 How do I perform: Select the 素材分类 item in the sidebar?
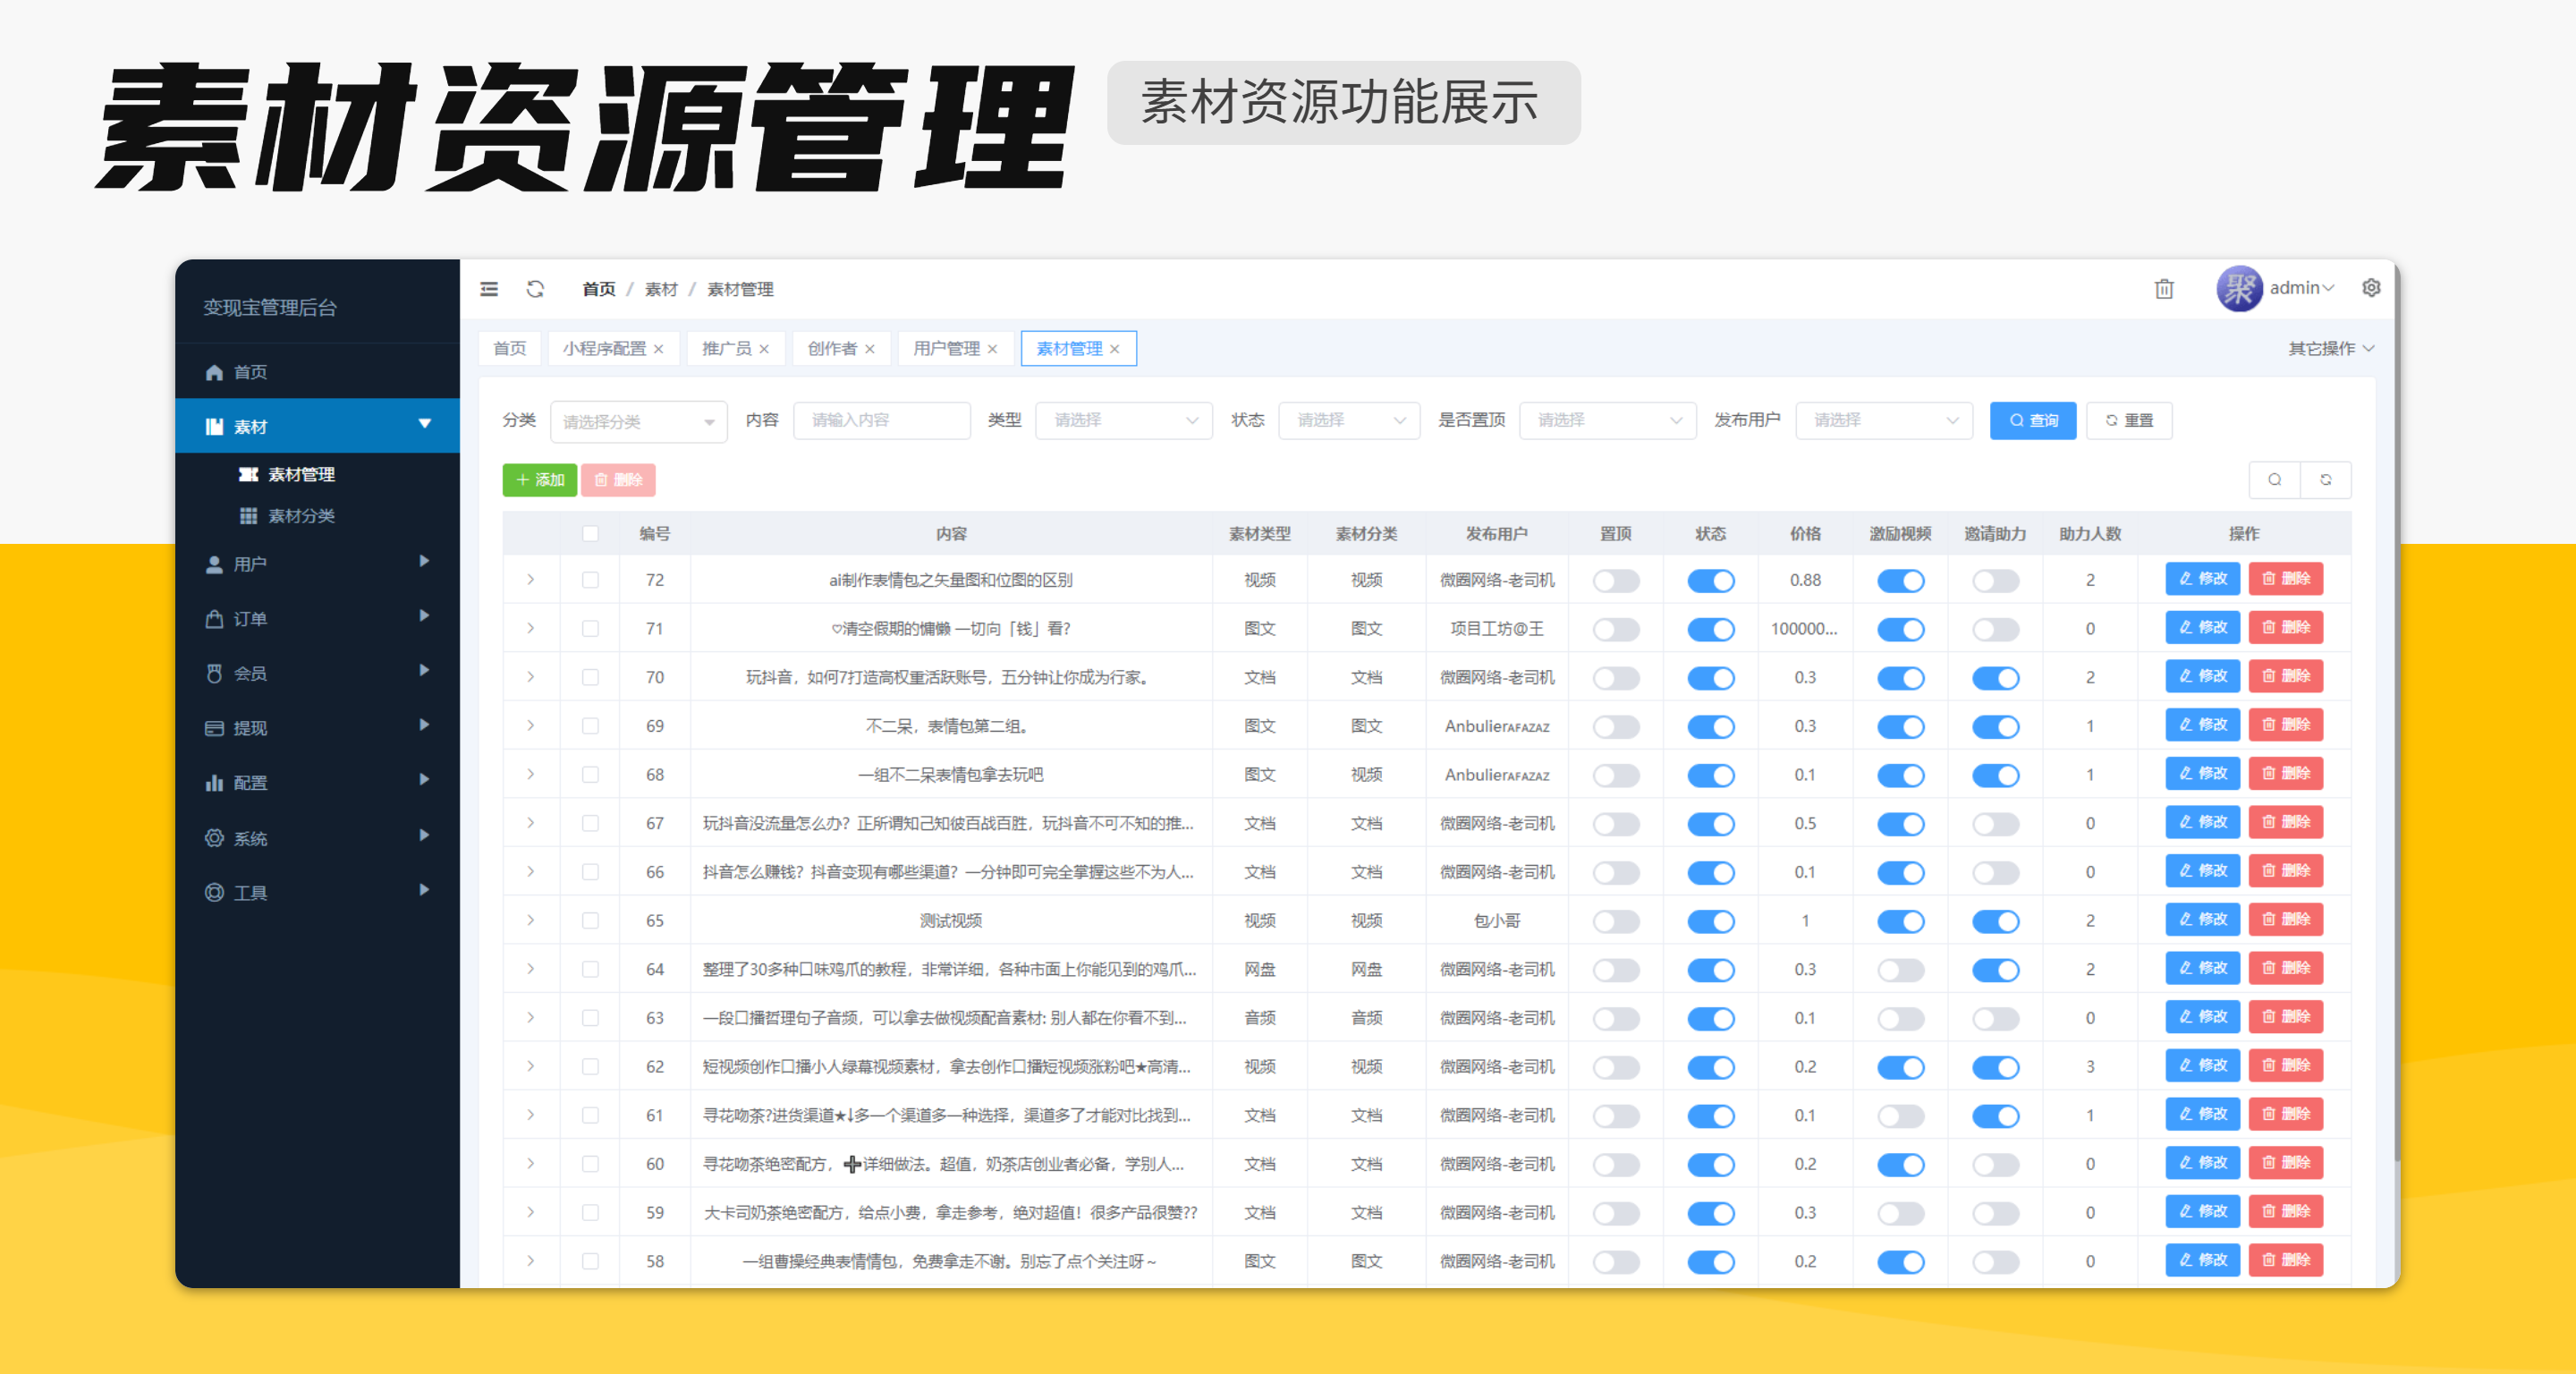click(304, 516)
